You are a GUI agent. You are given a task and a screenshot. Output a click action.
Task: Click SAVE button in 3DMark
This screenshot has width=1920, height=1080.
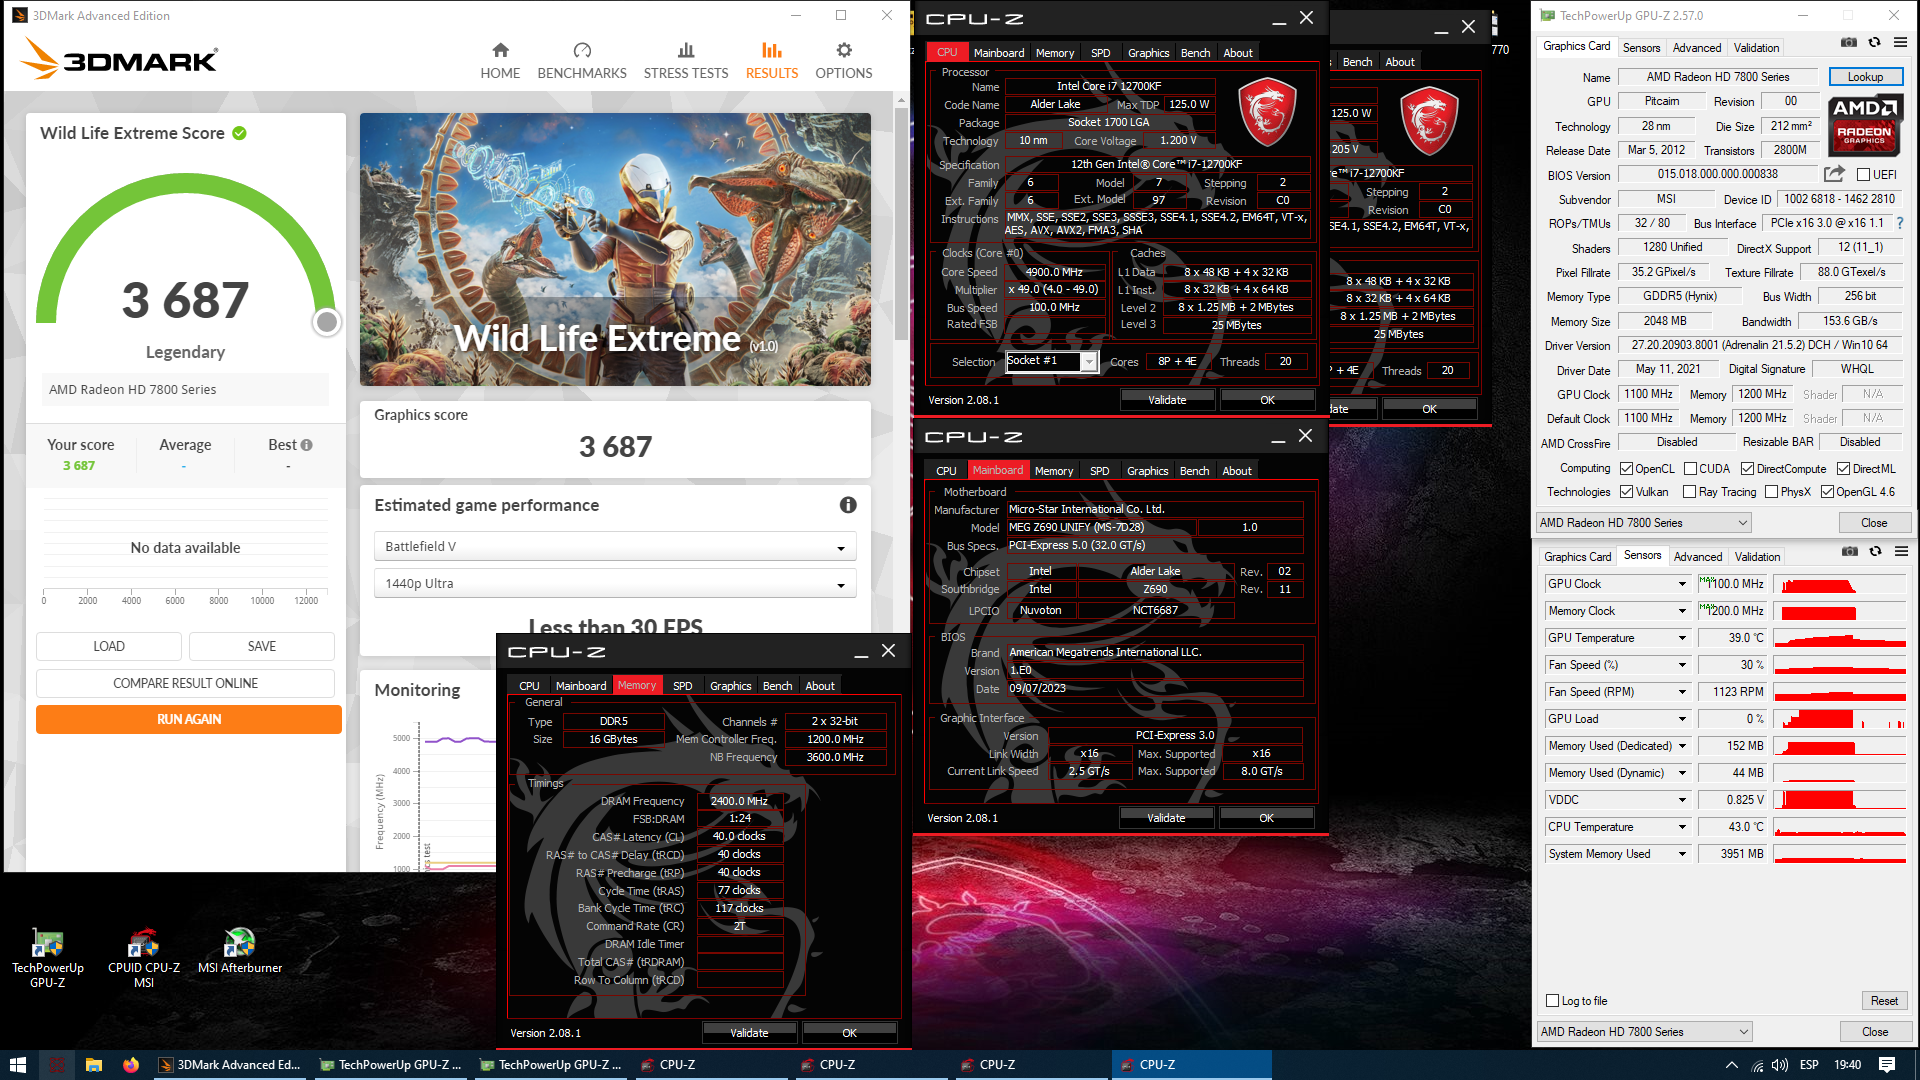tap(262, 646)
